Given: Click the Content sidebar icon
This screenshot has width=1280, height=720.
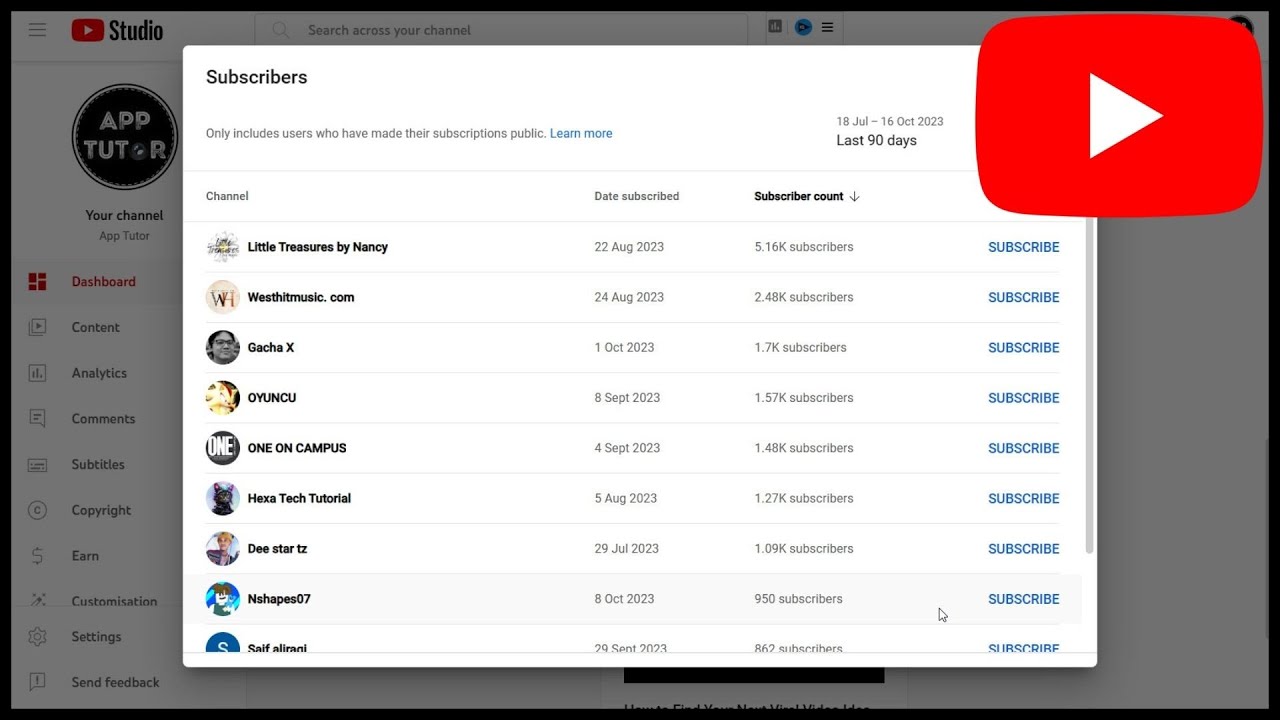Looking at the screenshot, I should tap(37, 327).
